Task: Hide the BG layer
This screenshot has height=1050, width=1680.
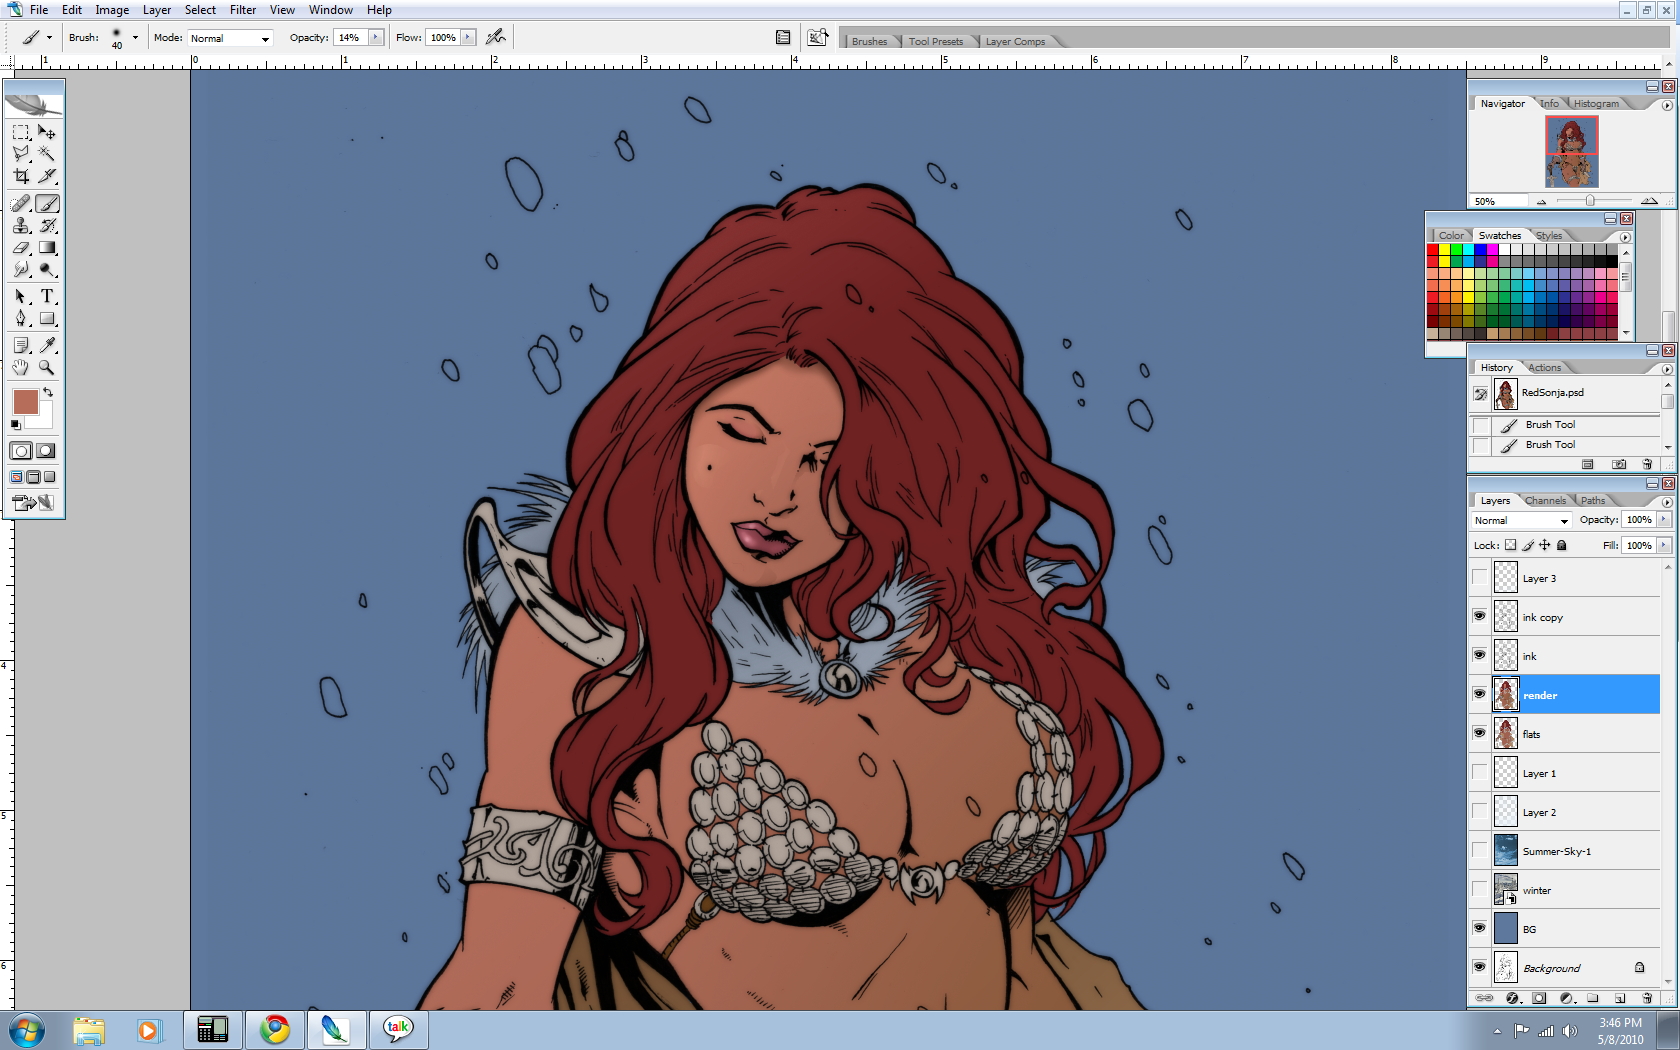Action: (x=1479, y=928)
